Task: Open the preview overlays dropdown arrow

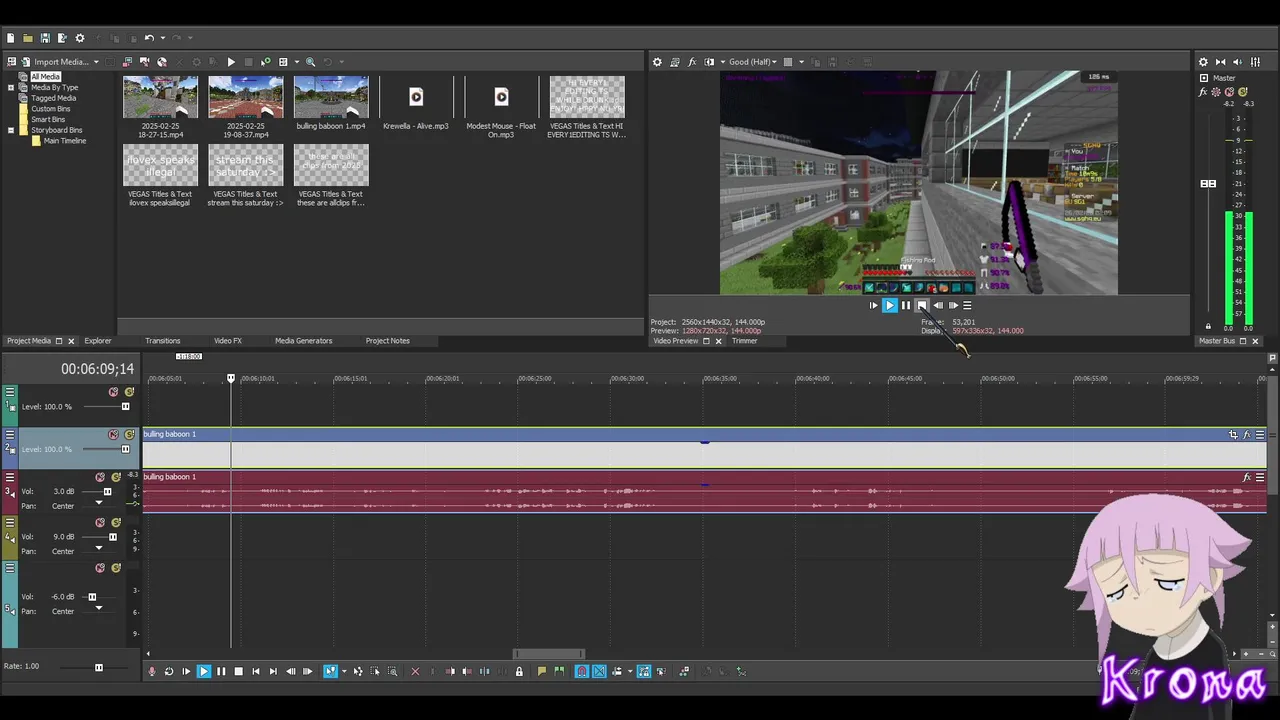Action: [801, 62]
